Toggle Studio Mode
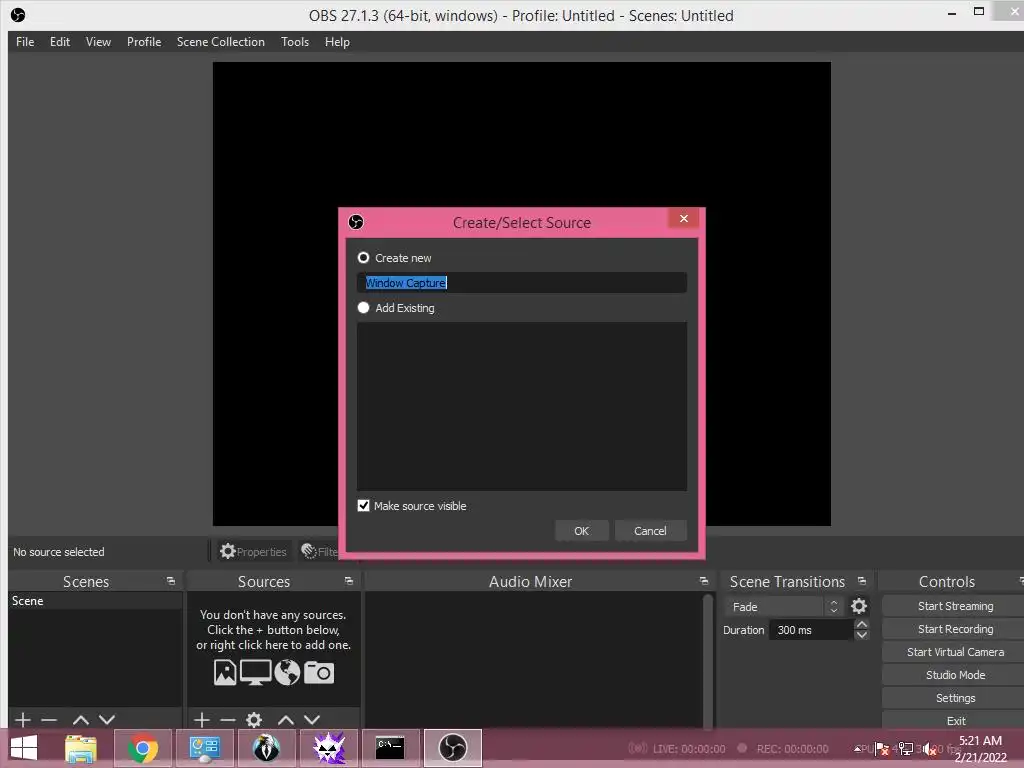Viewport: 1024px width, 768px height. [955, 675]
